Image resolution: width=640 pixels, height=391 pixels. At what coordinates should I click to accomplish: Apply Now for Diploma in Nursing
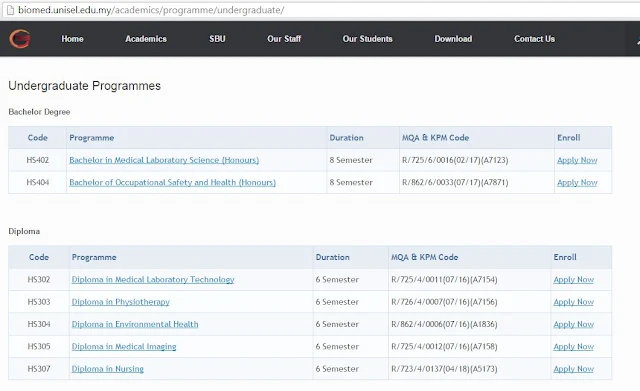click(x=573, y=369)
